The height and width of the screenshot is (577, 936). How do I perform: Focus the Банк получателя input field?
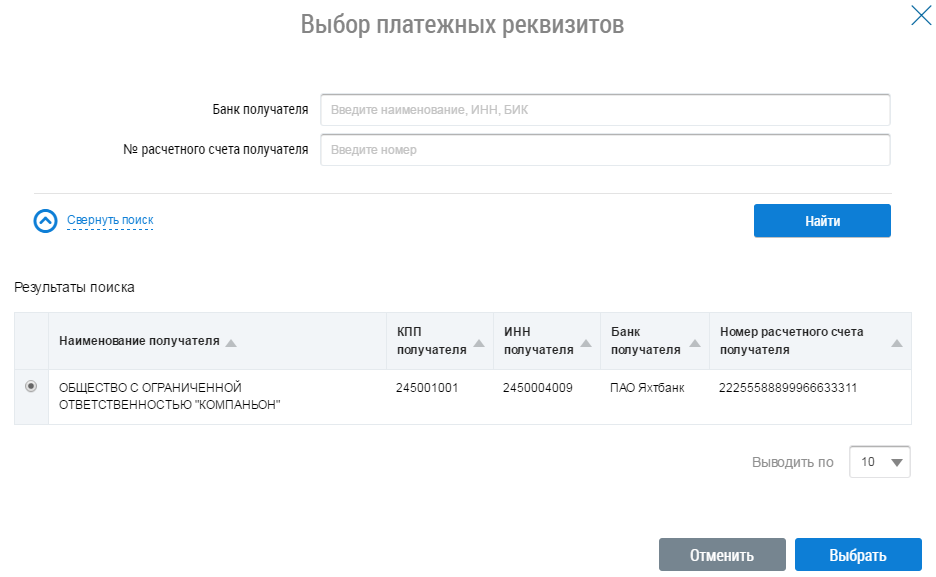pos(604,110)
